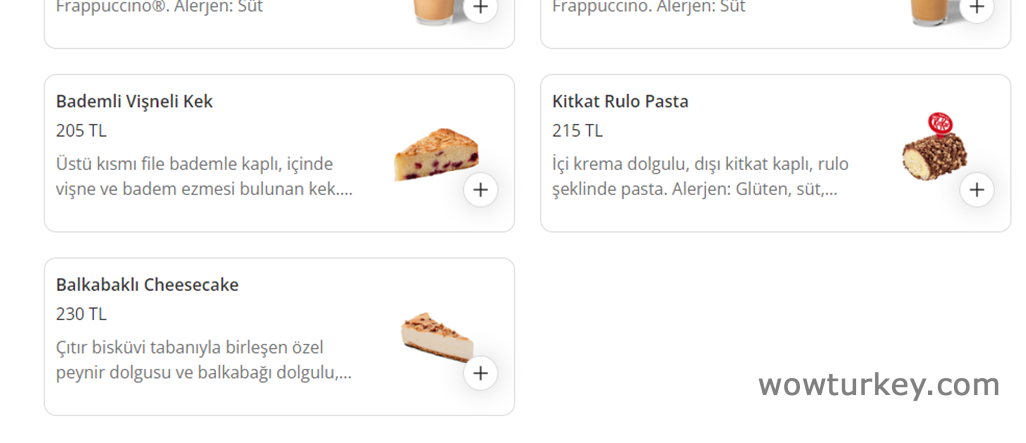Expand the Kitkat Rulo Pasta allergen description
This screenshot has width=1026, height=443.
tap(699, 176)
